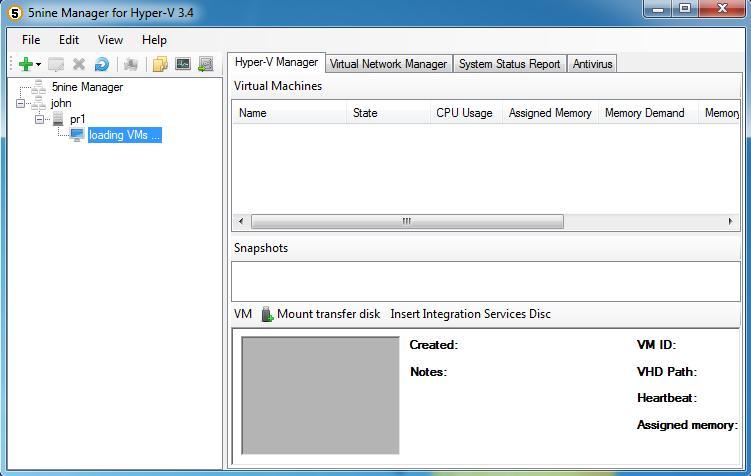Click the john domain tree icon
Viewport: 751px width, 476px height.
38,103
